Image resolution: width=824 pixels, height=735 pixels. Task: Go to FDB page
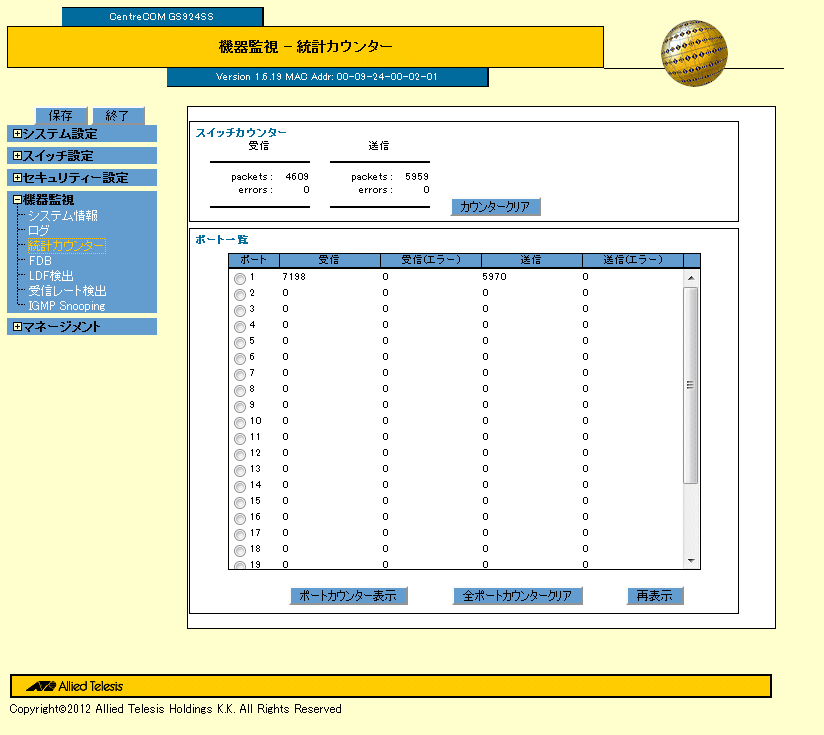[40, 261]
